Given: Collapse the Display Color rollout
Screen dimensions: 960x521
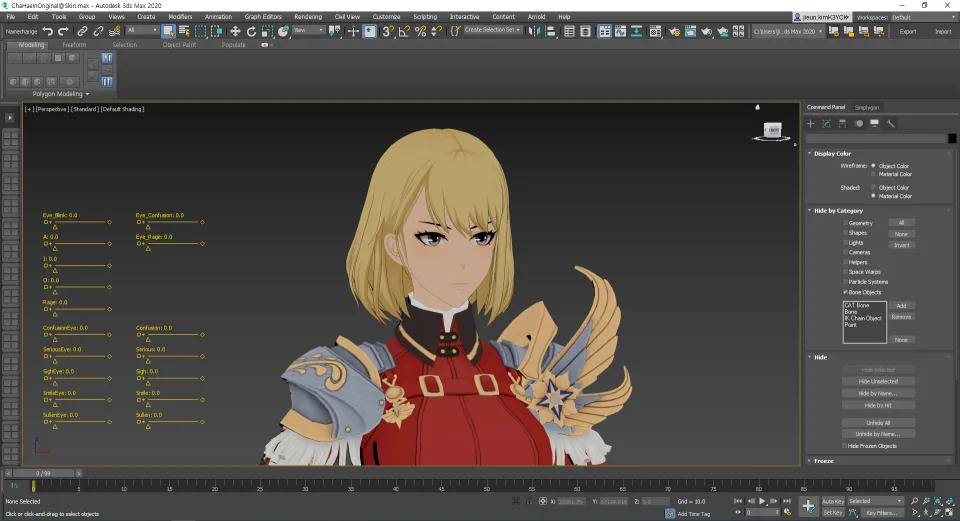Looking at the screenshot, I should click(x=831, y=154).
